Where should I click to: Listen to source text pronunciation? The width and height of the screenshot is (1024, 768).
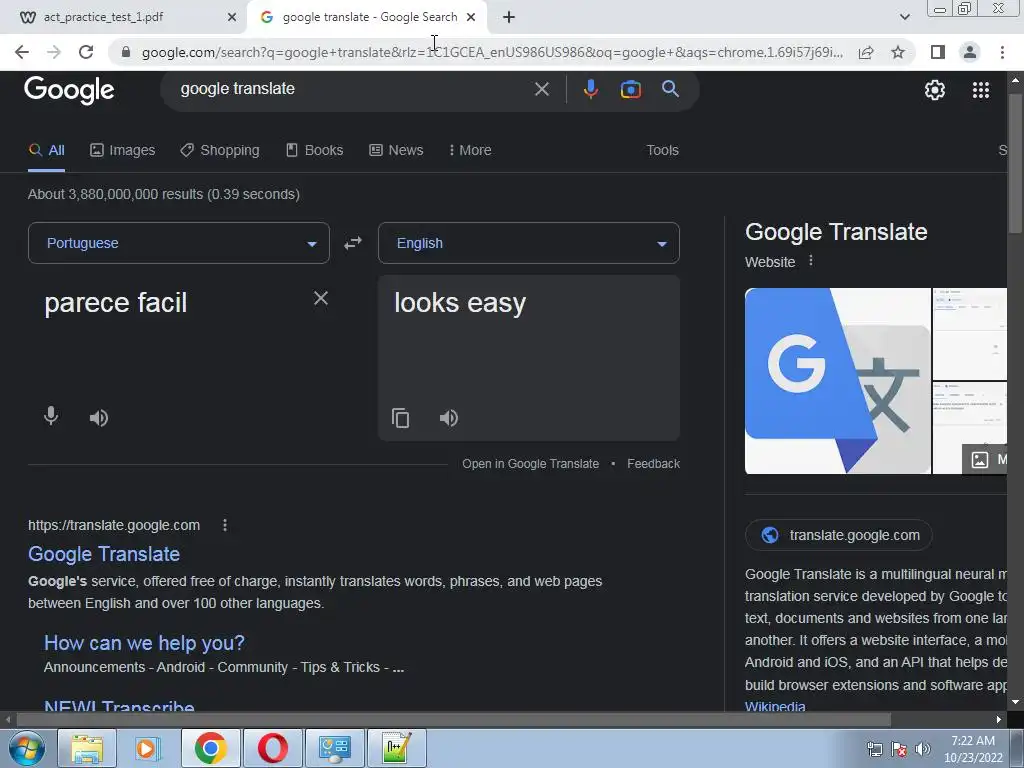pos(99,418)
